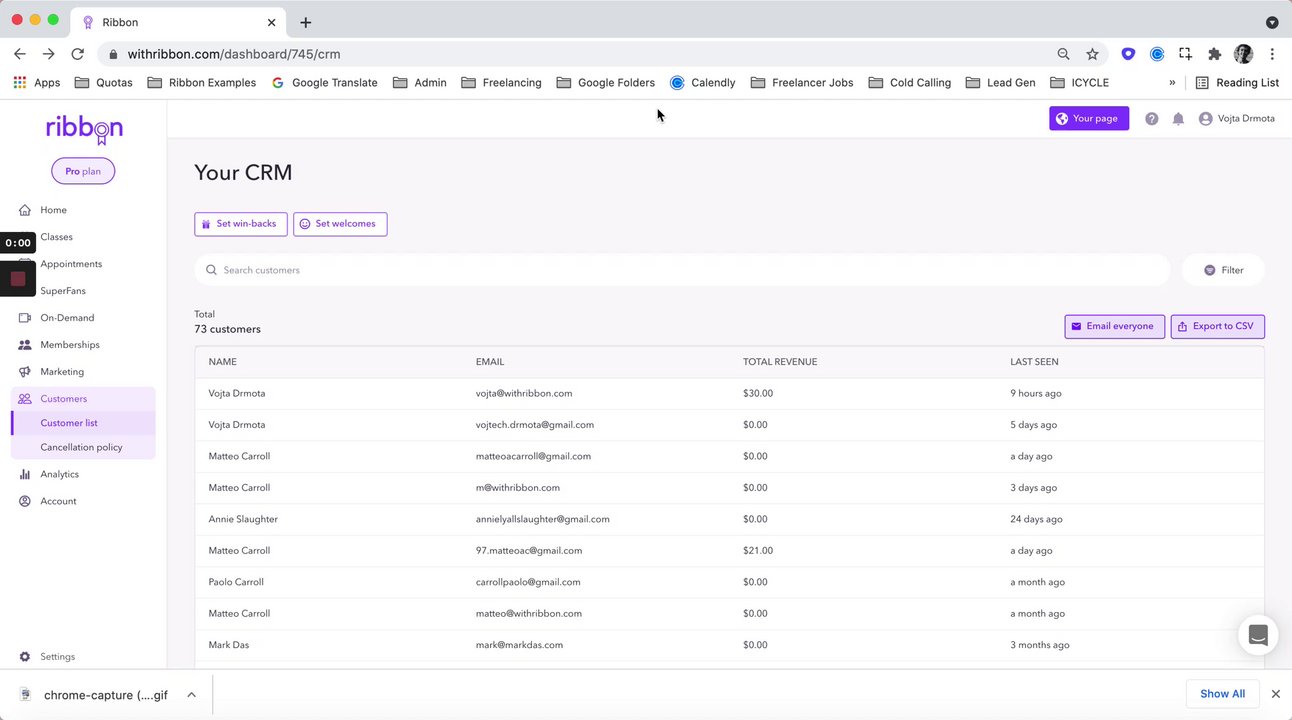1292x720 pixels.
Task: Click the zoom magnifier icon in the address bar
Action: (1063, 54)
